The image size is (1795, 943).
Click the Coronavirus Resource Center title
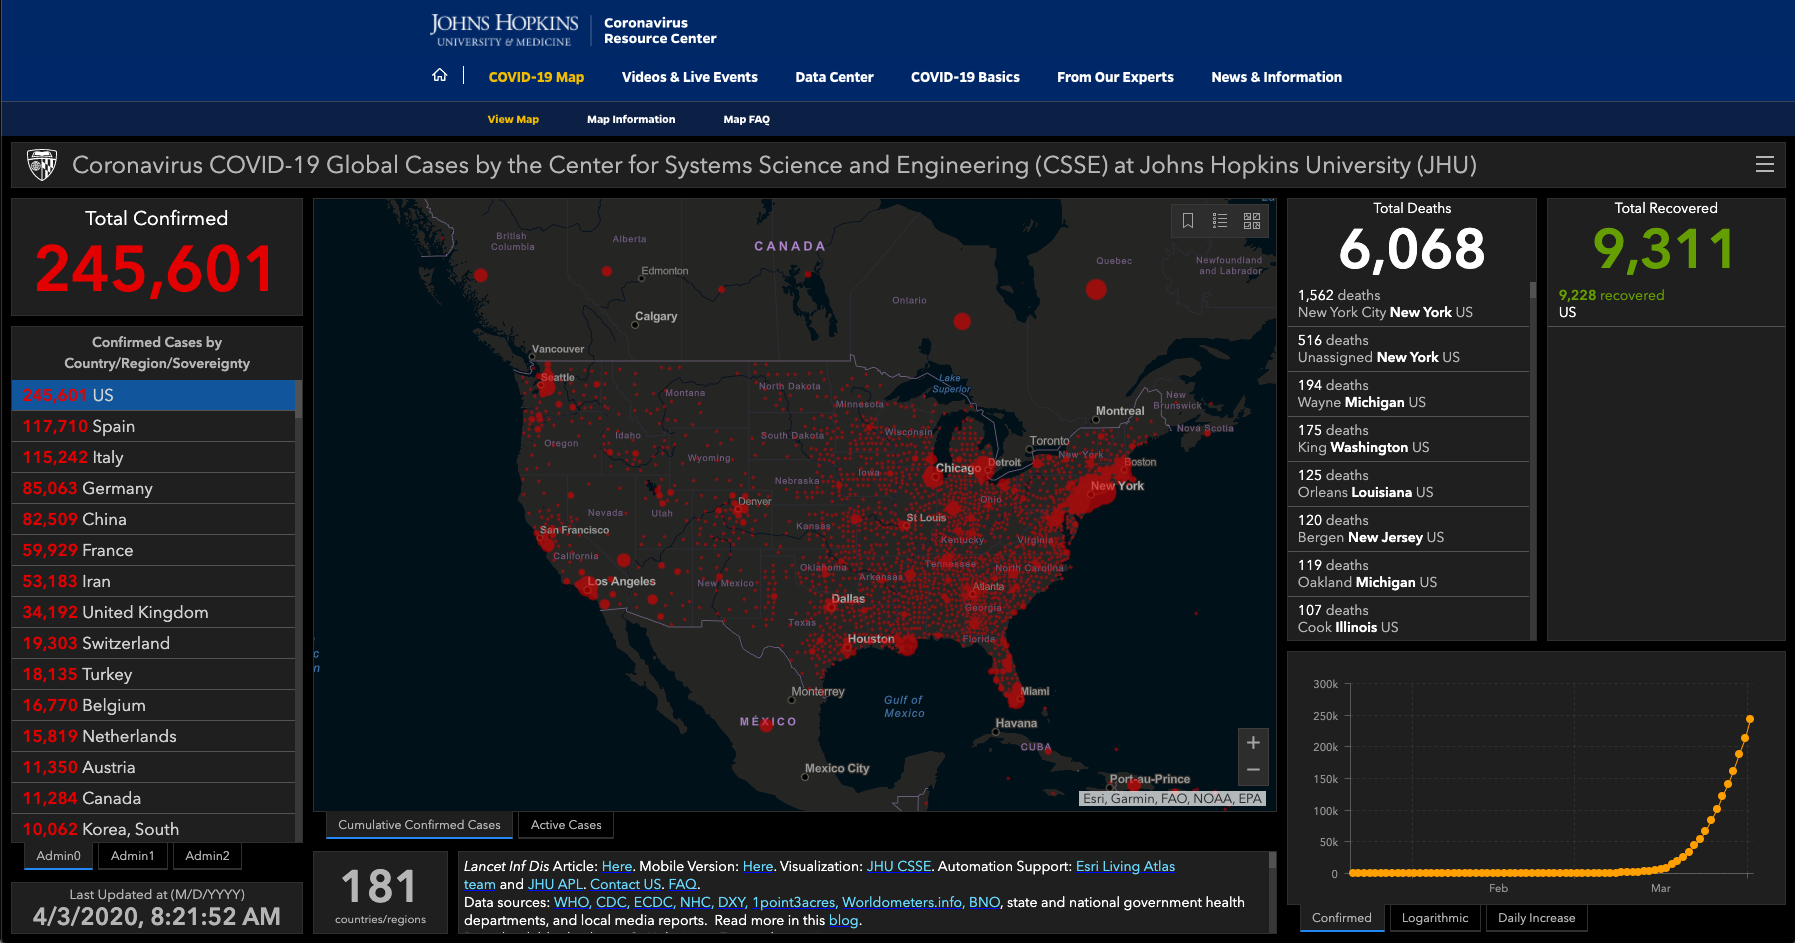click(x=660, y=30)
